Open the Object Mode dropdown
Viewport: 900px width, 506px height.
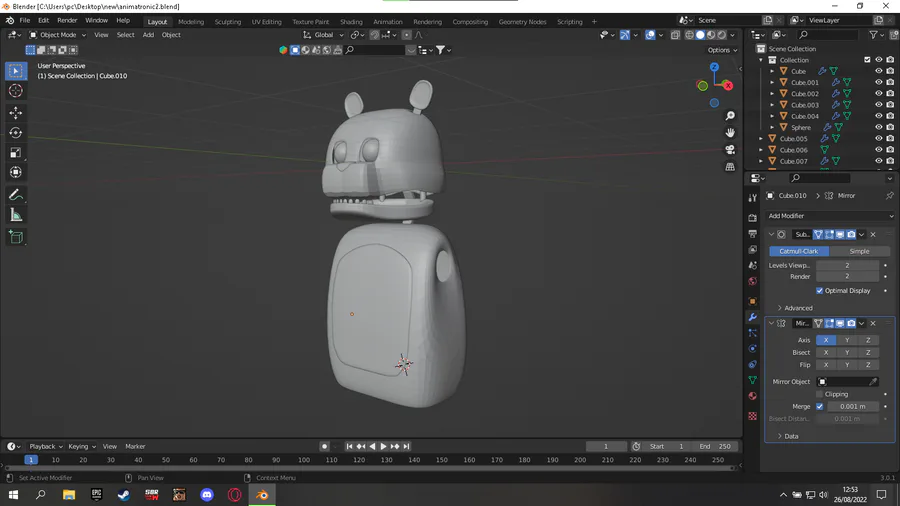[57, 35]
